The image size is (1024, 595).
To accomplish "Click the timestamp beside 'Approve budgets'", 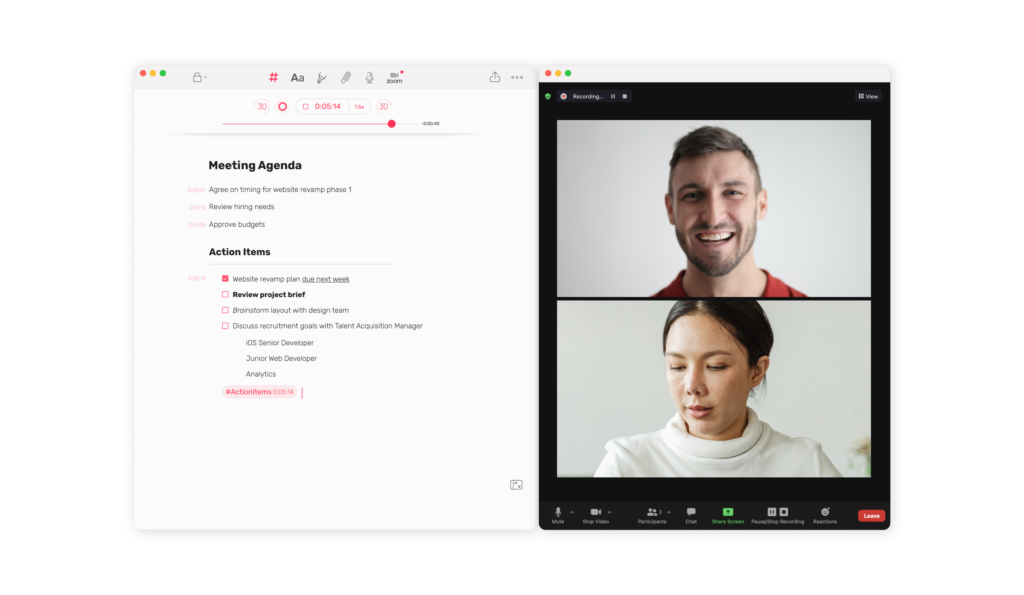I will 197,225.
